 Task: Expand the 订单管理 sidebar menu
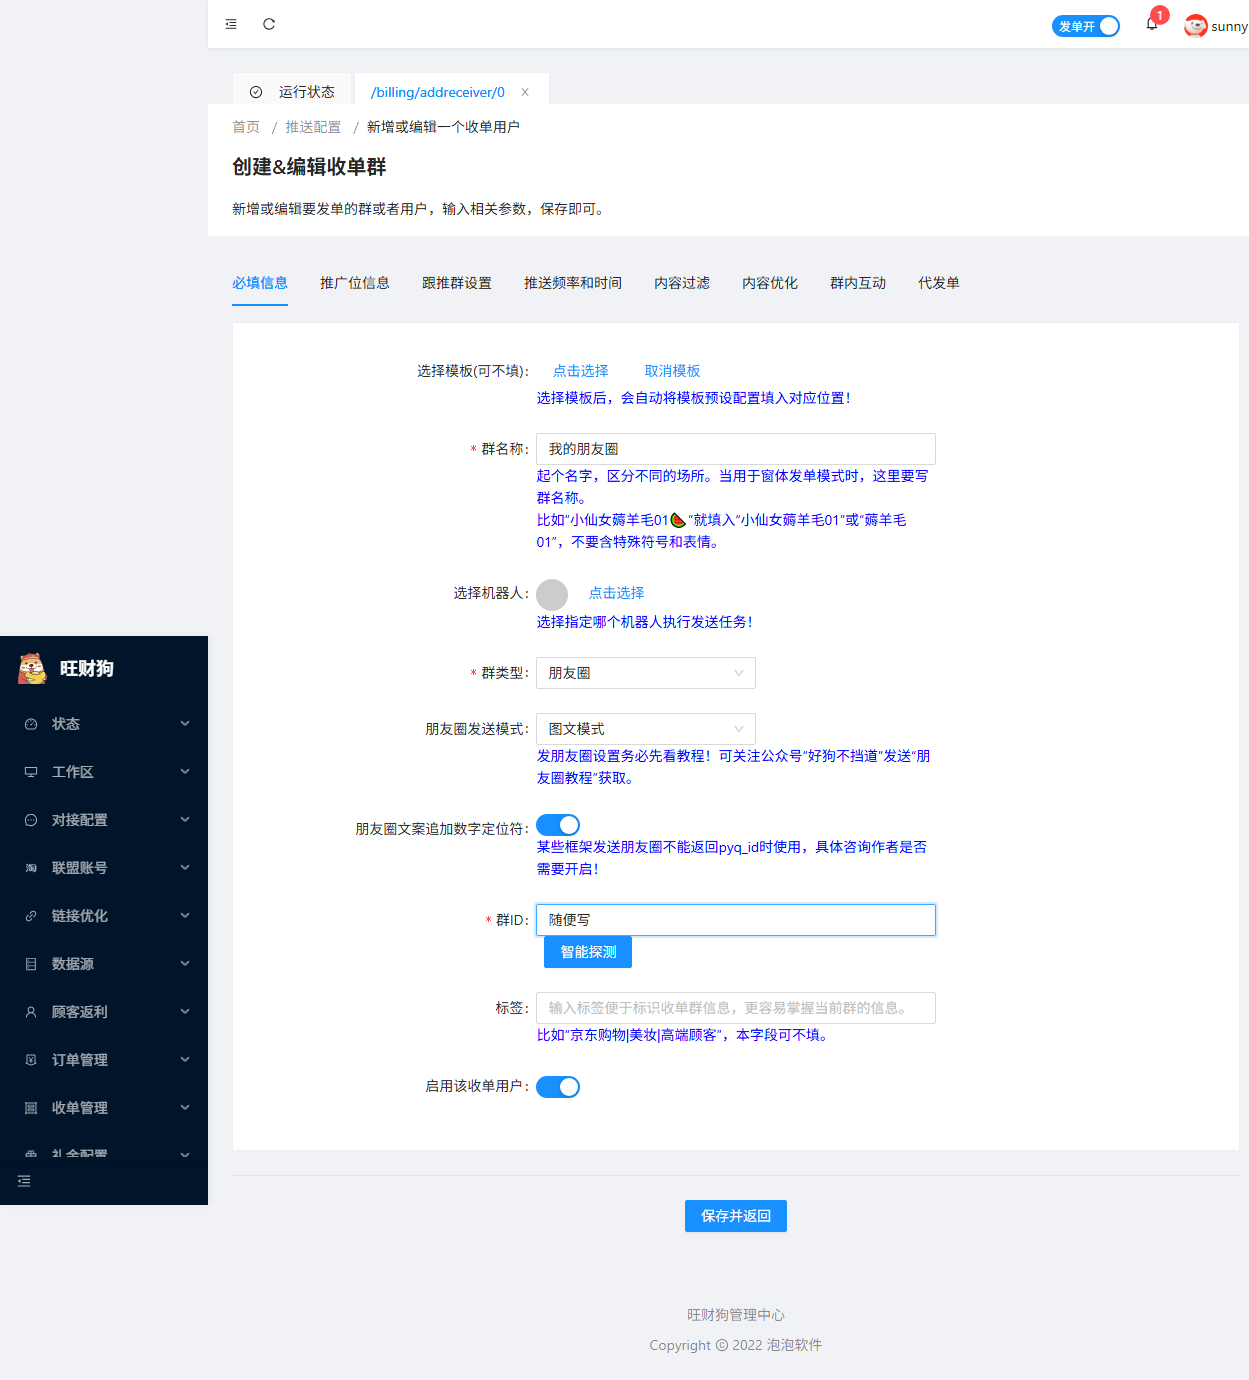pyautogui.click(x=185, y=1060)
